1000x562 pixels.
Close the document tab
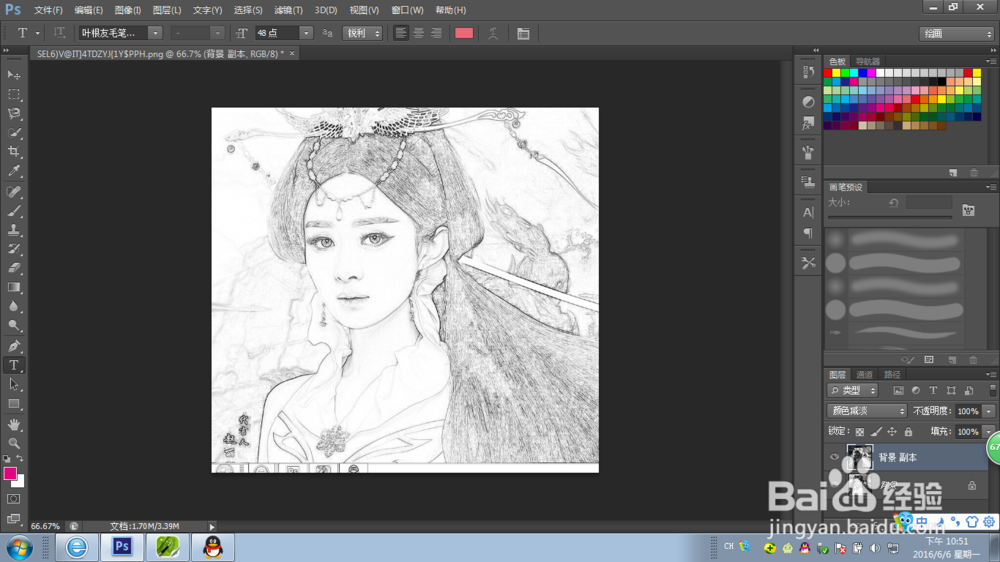[292, 54]
